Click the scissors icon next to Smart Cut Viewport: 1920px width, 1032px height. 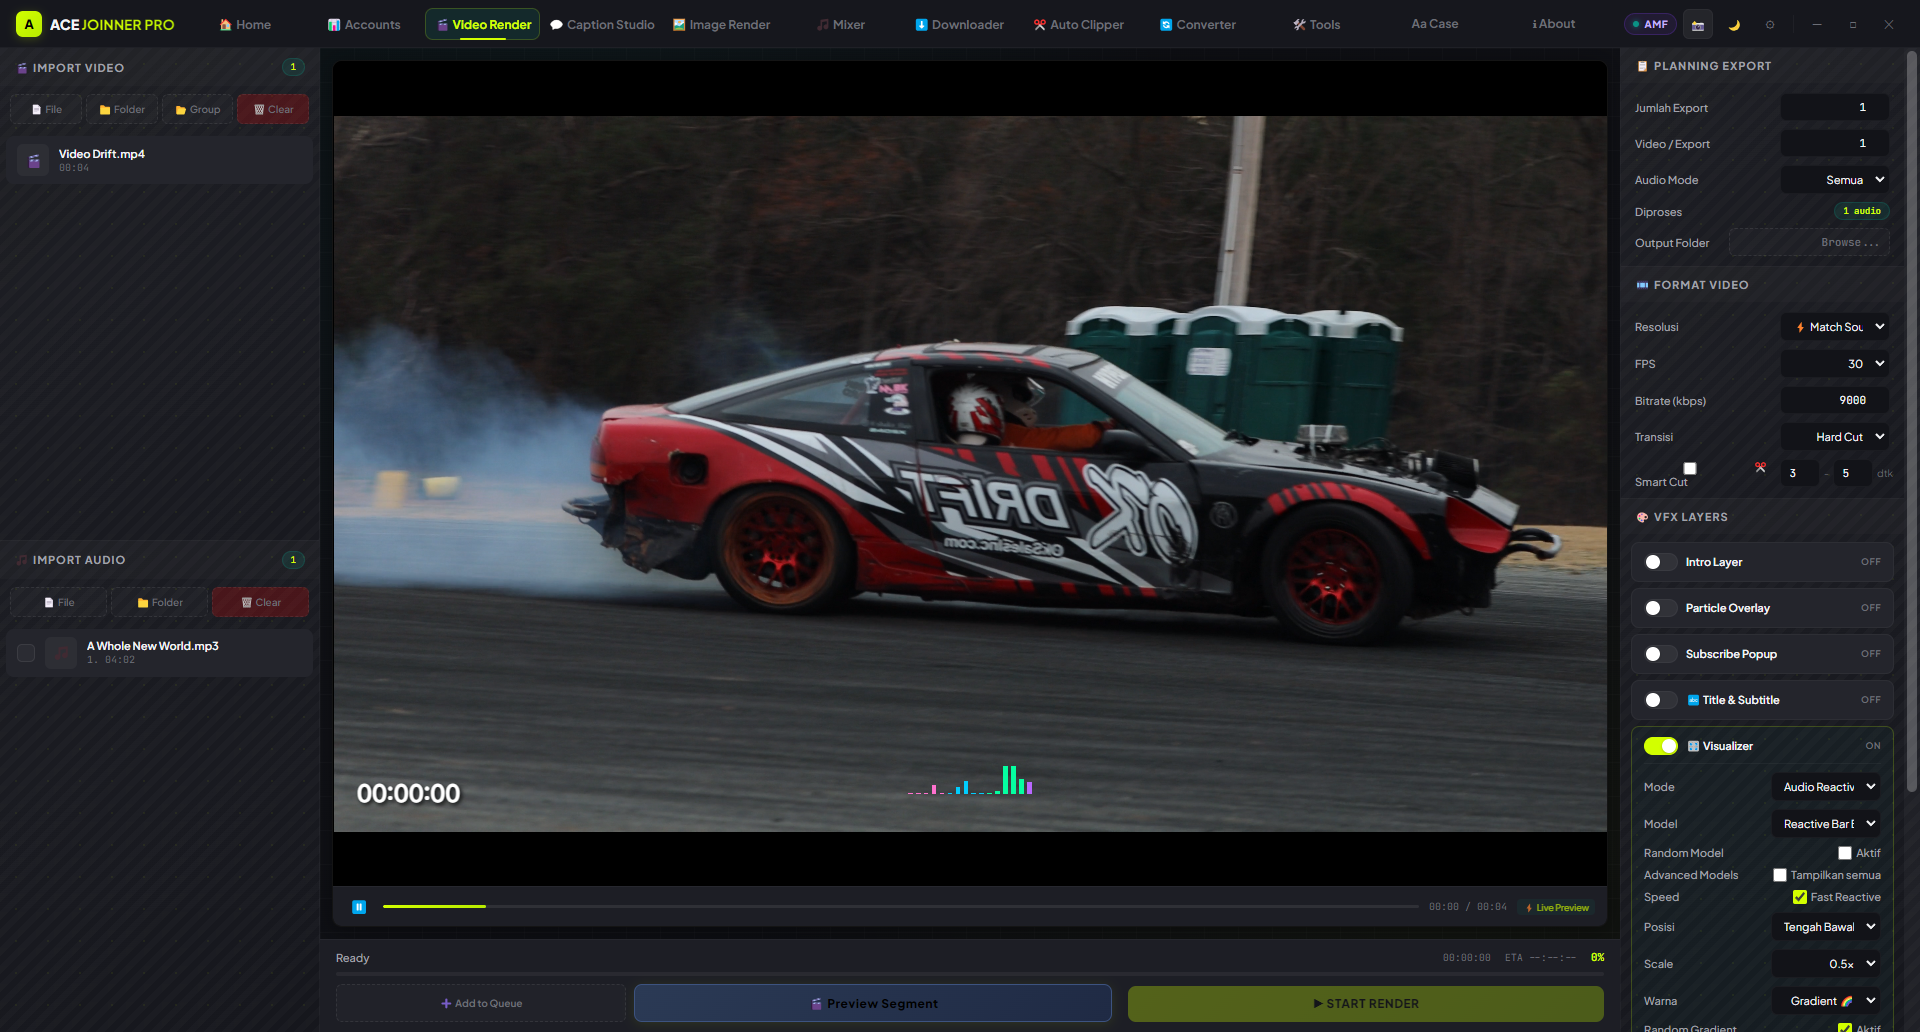click(1760, 468)
